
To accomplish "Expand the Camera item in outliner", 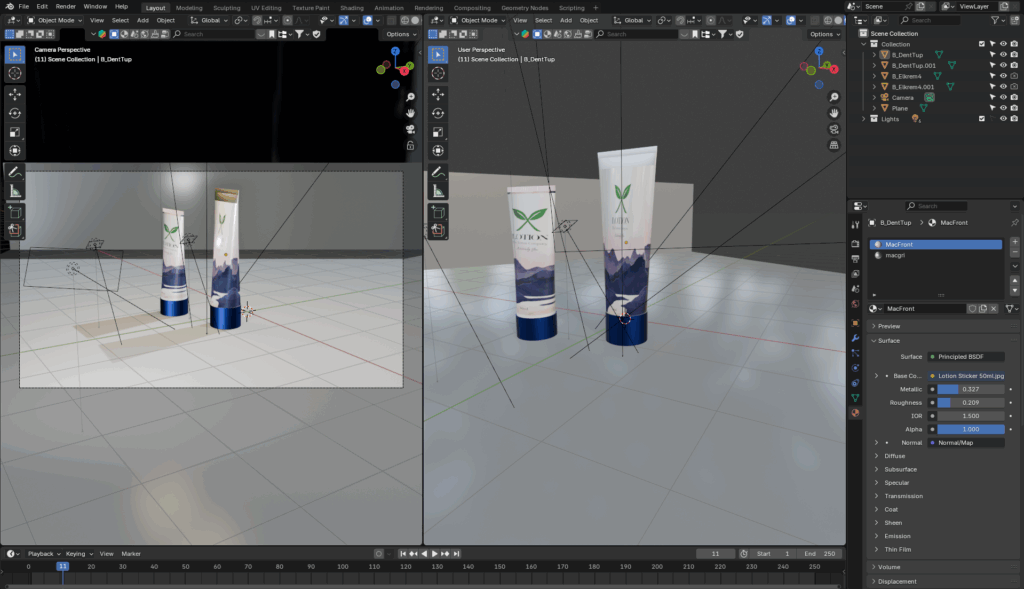I will (x=873, y=98).
